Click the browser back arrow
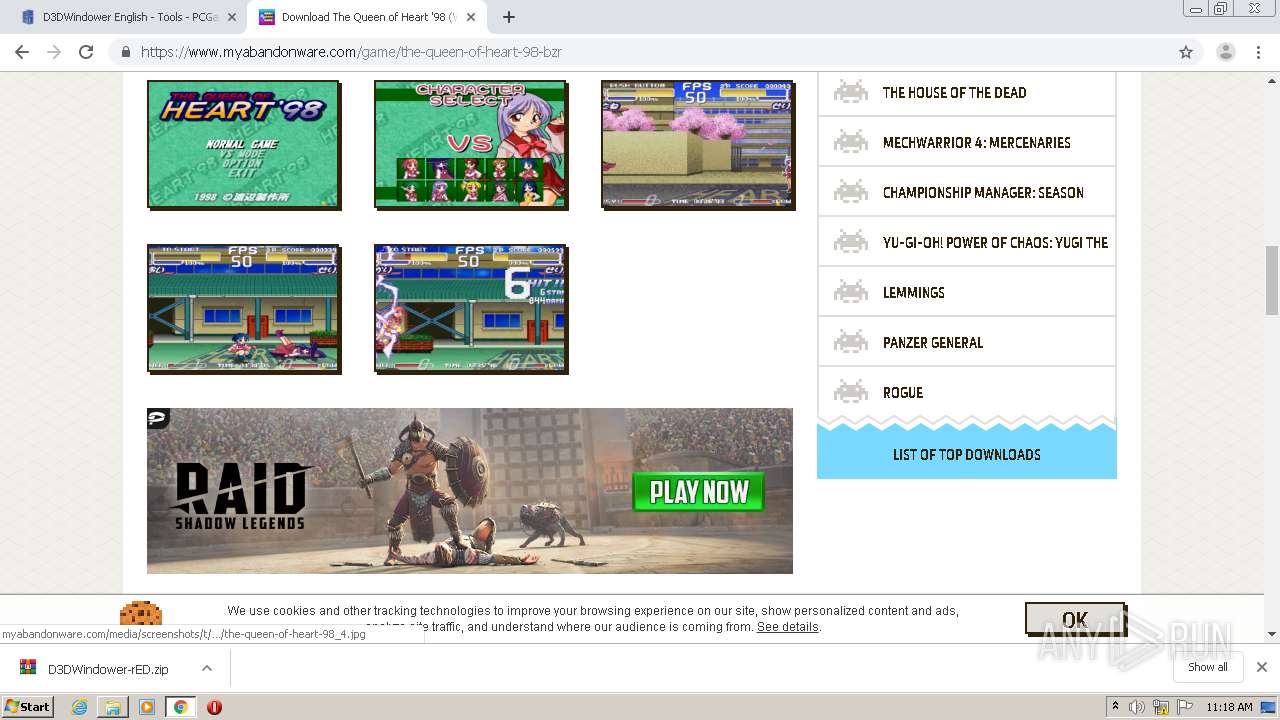Viewport: 1280px width, 720px height. (x=22, y=52)
